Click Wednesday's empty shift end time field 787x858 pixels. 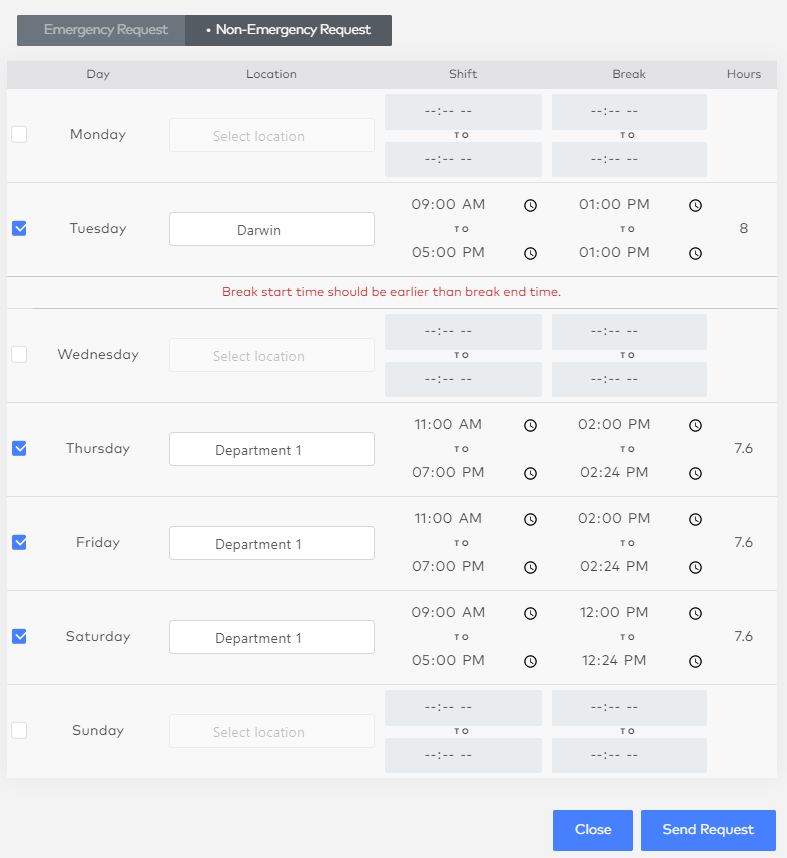point(463,380)
